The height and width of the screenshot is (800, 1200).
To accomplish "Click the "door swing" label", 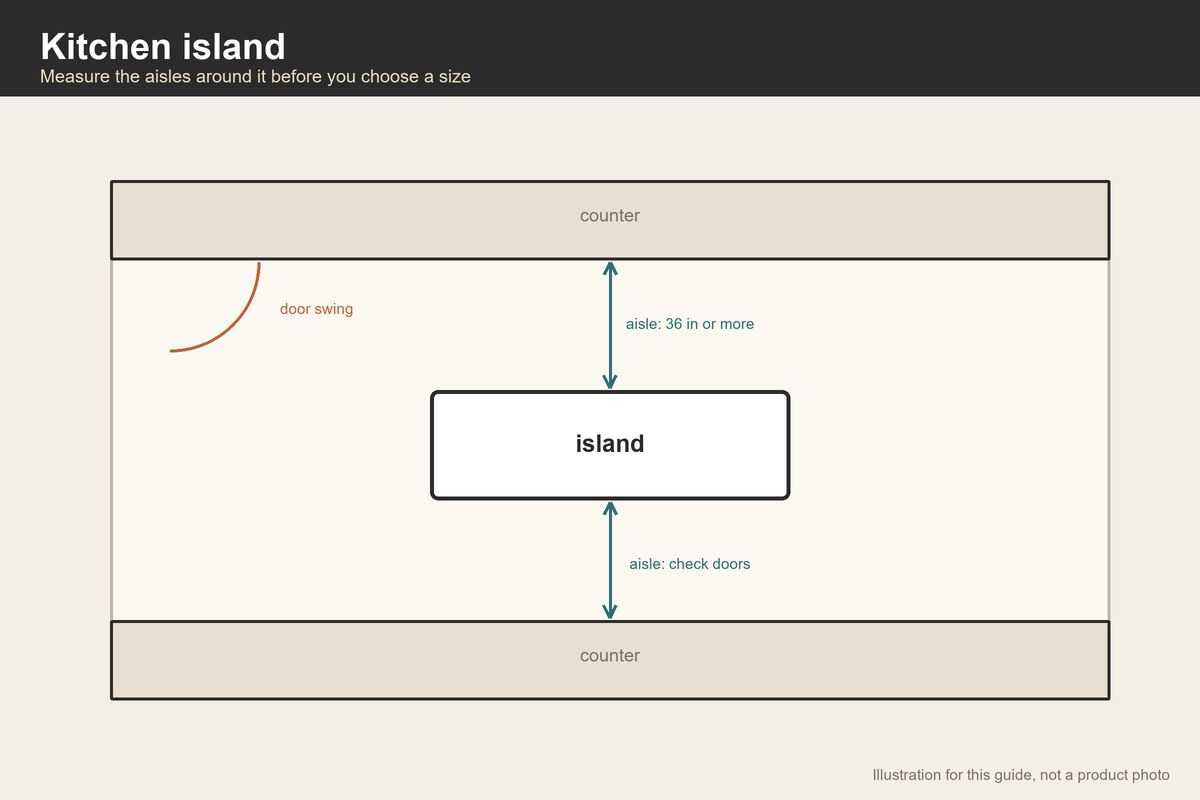I will coord(316,309).
